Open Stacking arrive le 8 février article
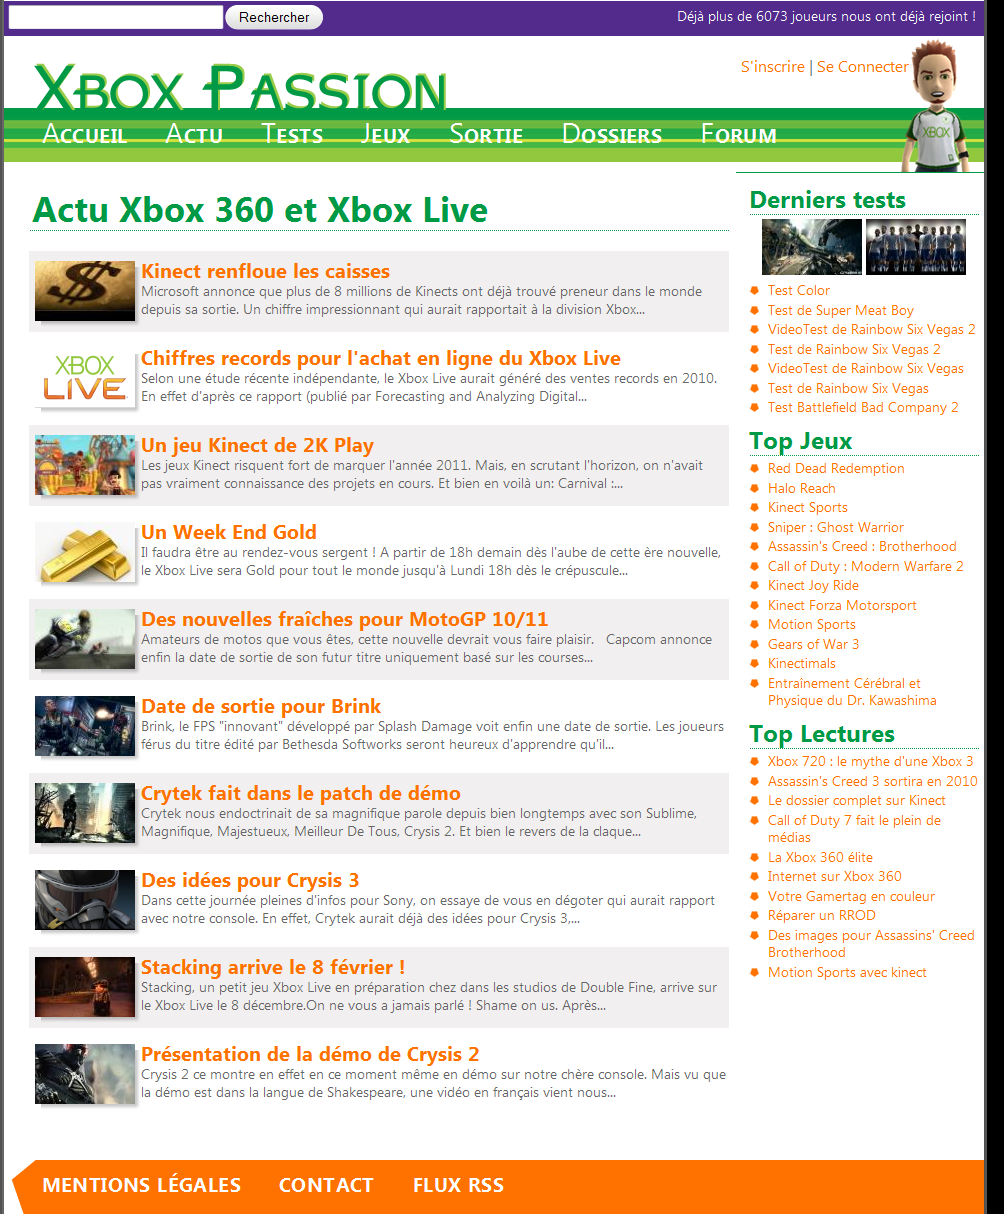Image resolution: width=1004 pixels, height=1214 pixels. pos(273,967)
